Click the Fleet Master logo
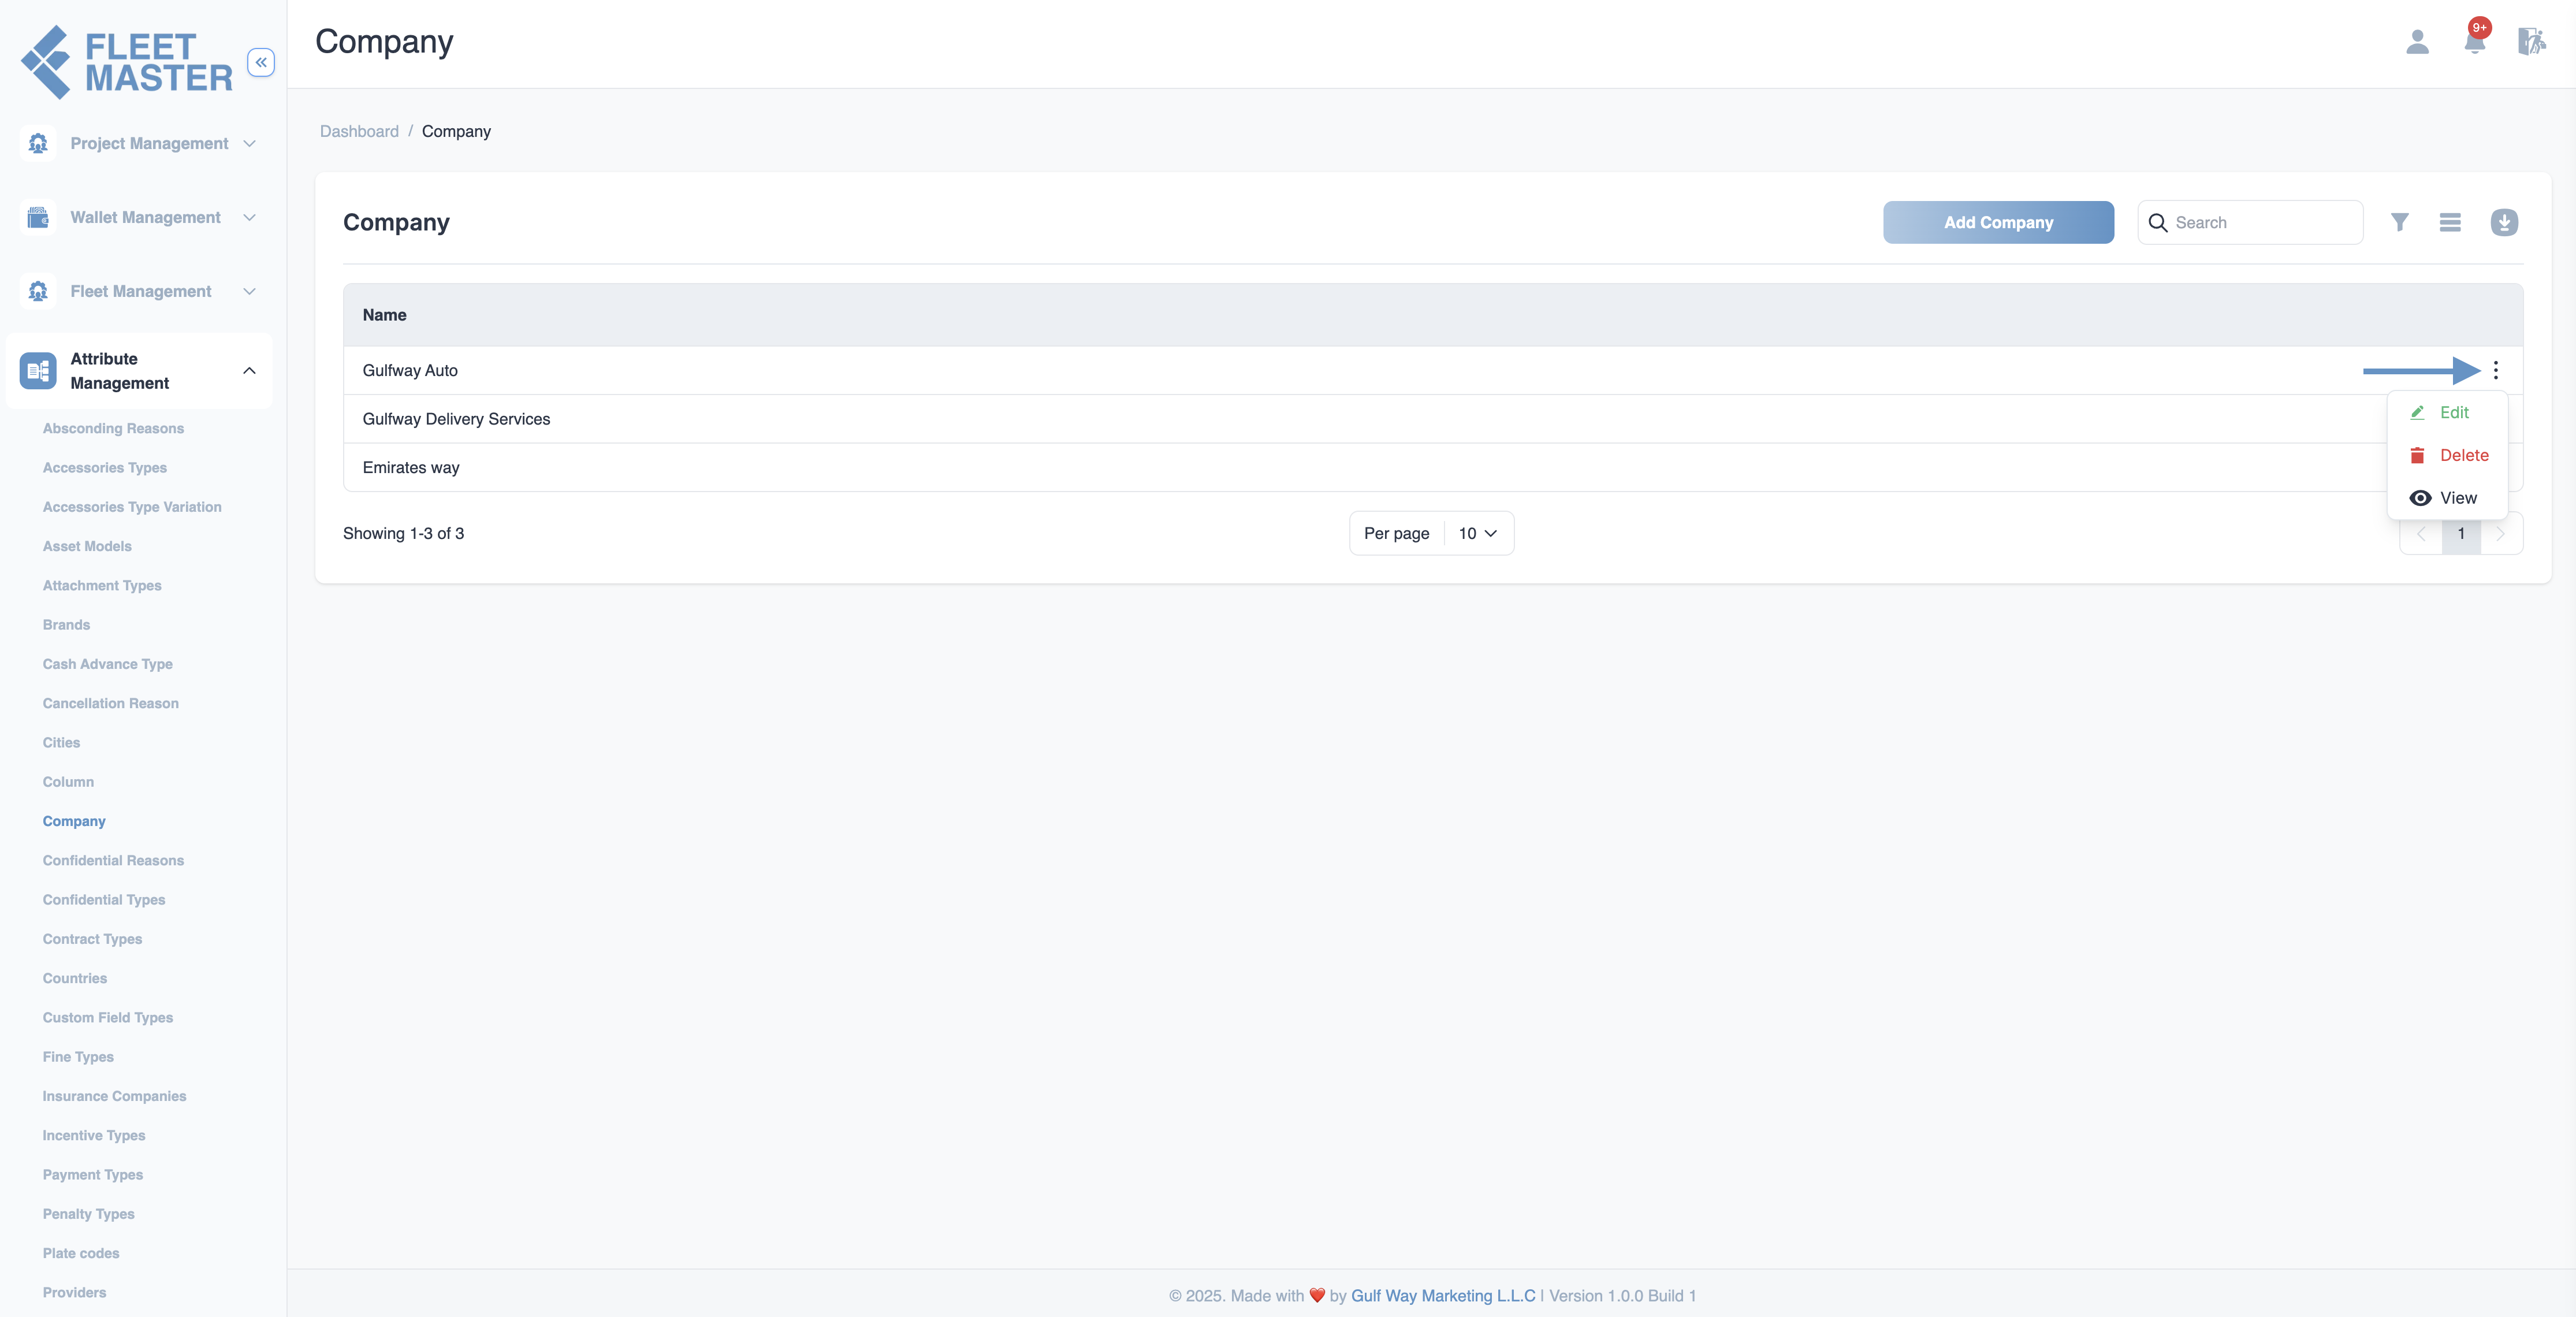The image size is (2576, 1317). tap(127, 62)
